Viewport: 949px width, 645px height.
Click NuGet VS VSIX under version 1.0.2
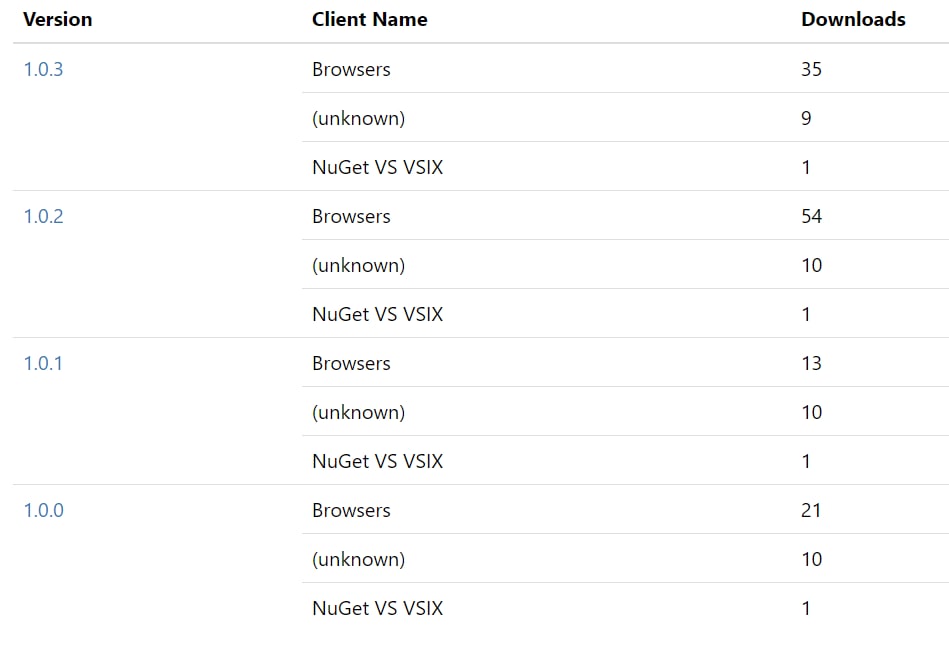pyautogui.click(x=377, y=315)
